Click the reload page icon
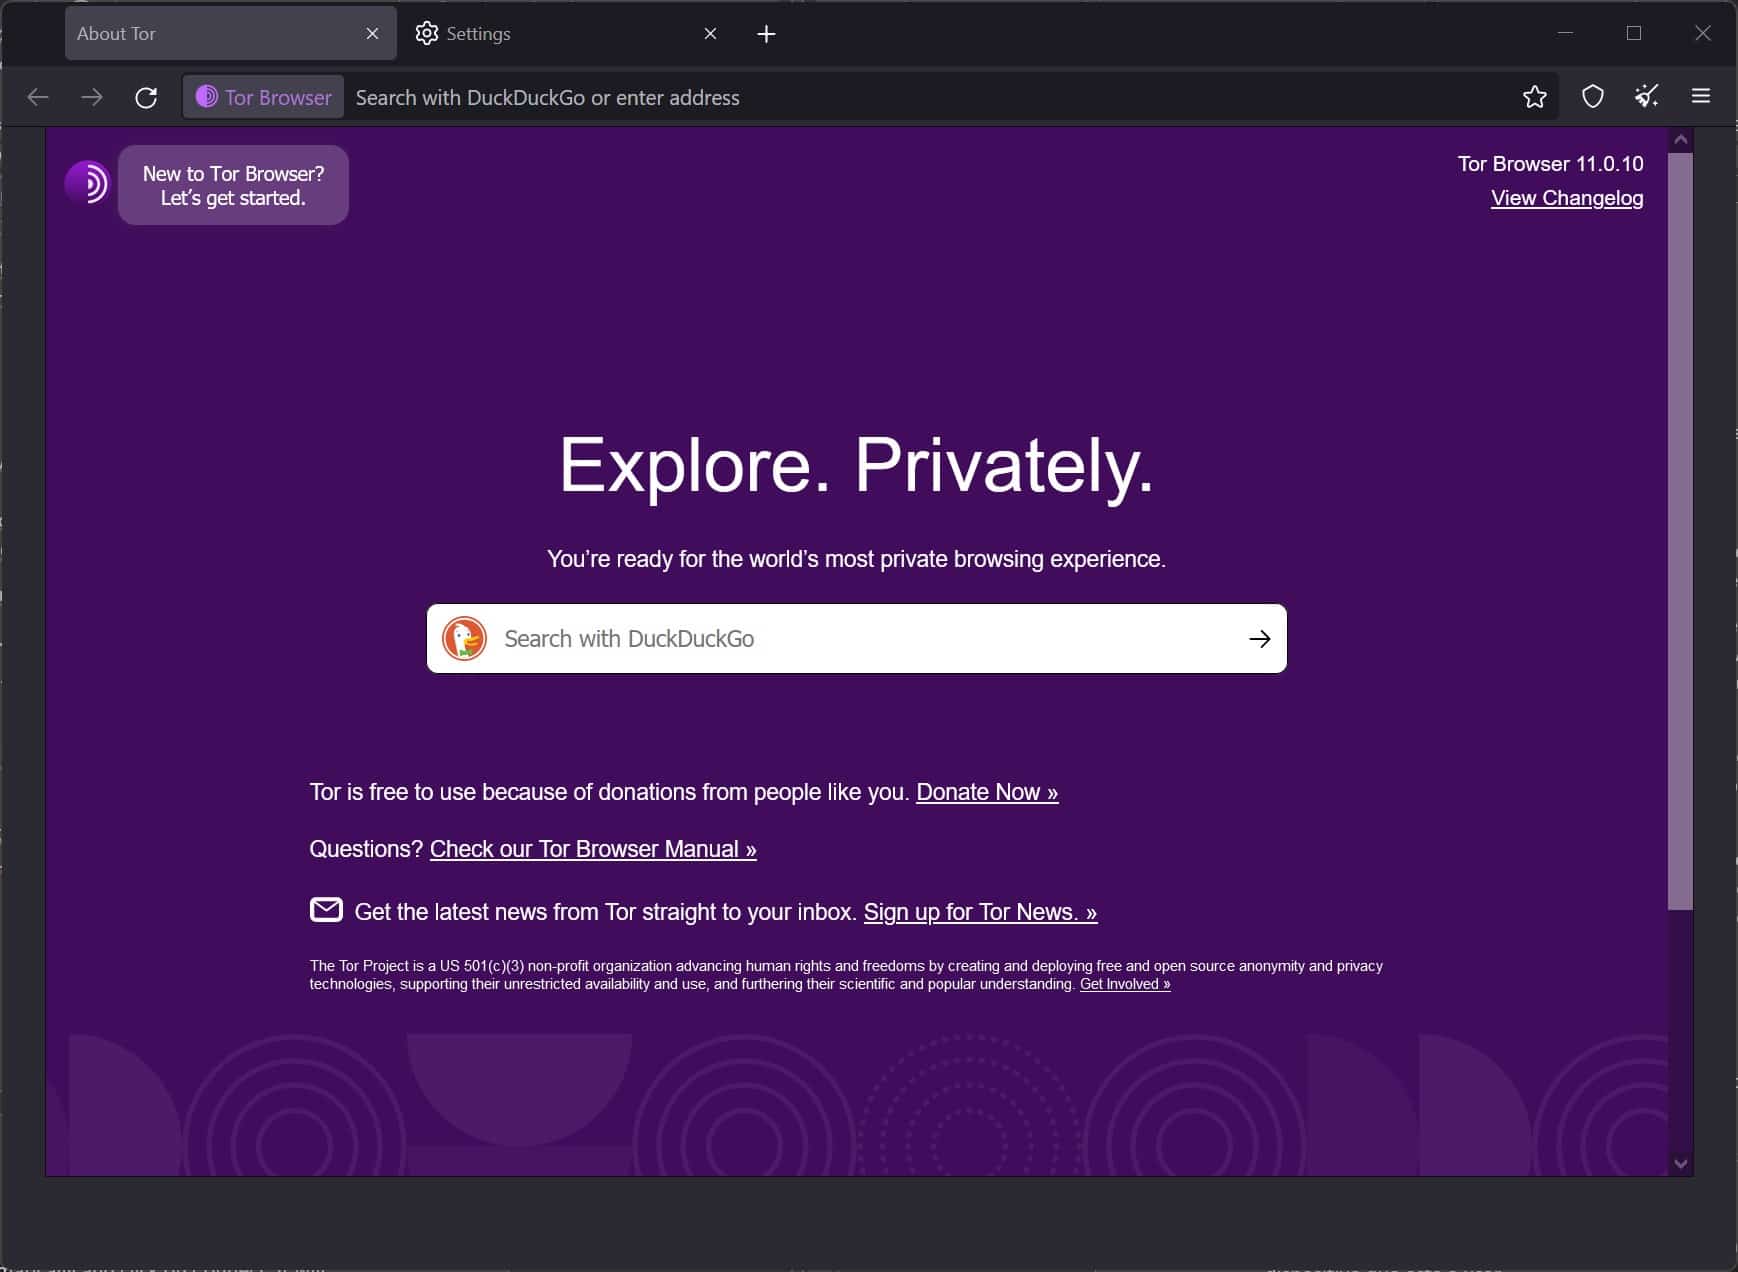1738x1272 pixels. click(146, 97)
